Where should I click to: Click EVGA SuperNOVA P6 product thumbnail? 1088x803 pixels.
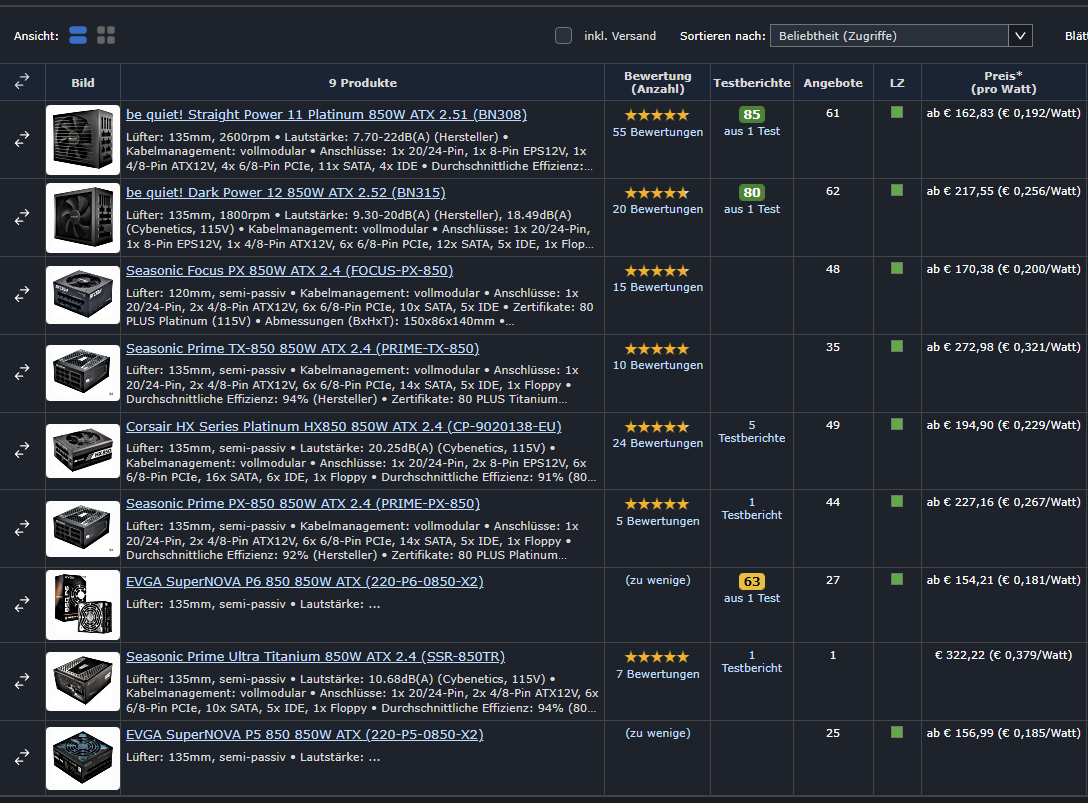click(x=83, y=605)
